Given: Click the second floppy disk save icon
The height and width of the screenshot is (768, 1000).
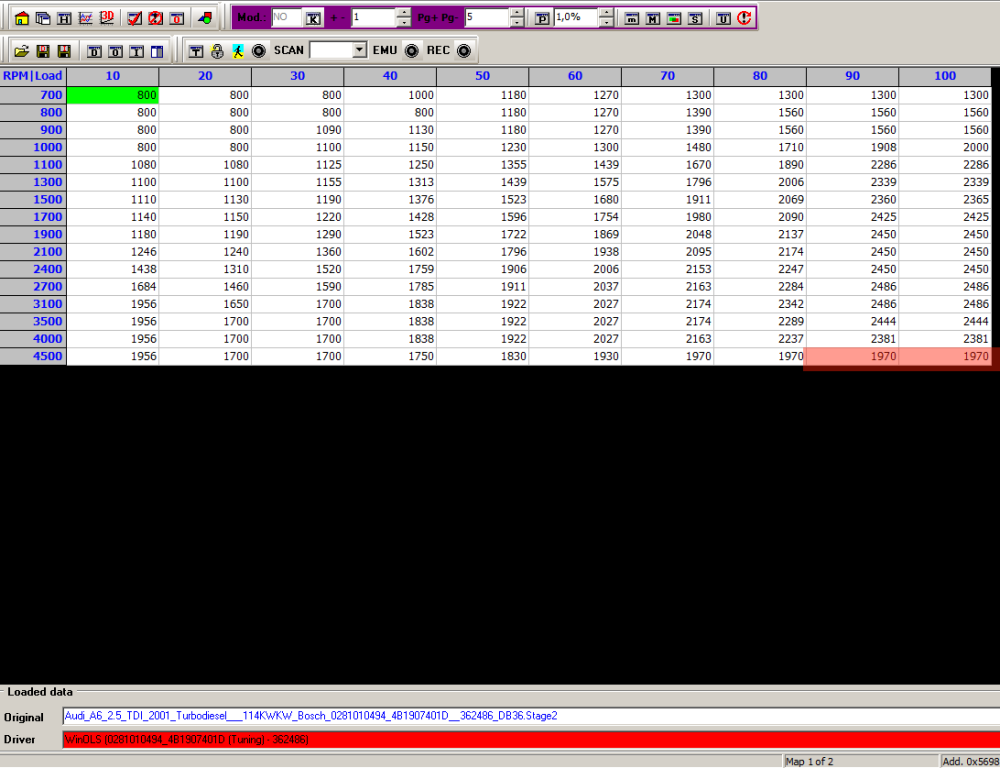Looking at the screenshot, I should [64, 52].
